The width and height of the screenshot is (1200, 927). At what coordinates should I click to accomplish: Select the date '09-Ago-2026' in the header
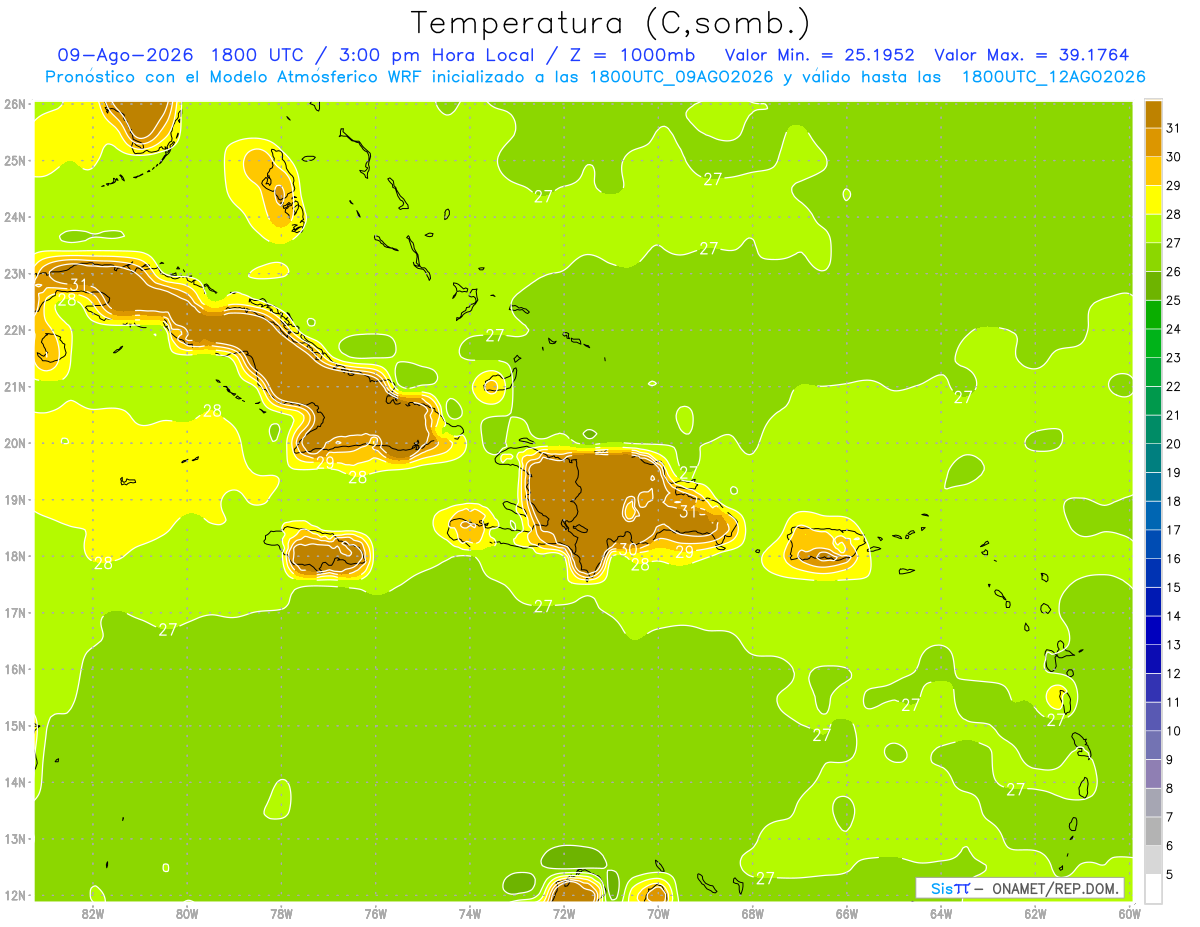(125, 55)
